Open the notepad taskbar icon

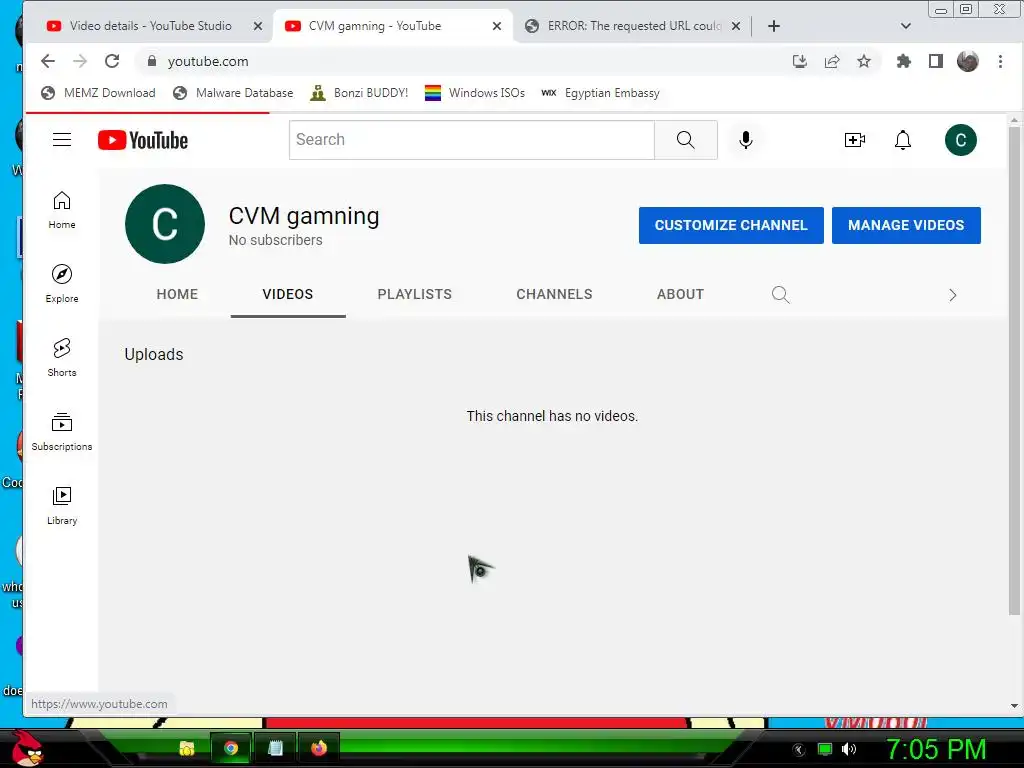click(275, 748)
